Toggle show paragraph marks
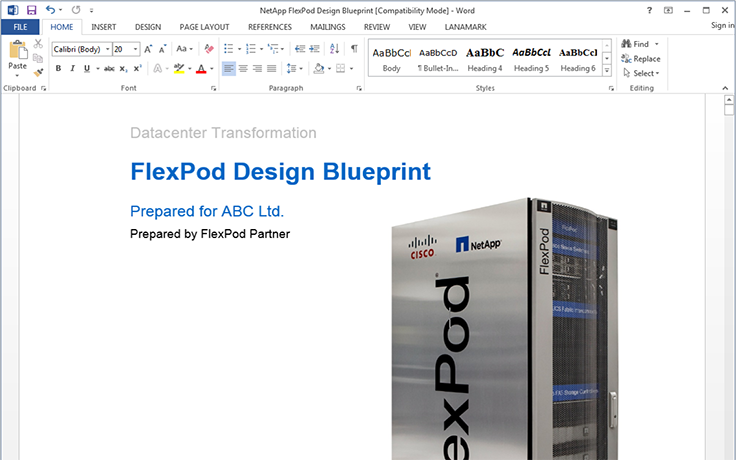The height and width of the screenshot is (460, 736). (x=354, y=48)
